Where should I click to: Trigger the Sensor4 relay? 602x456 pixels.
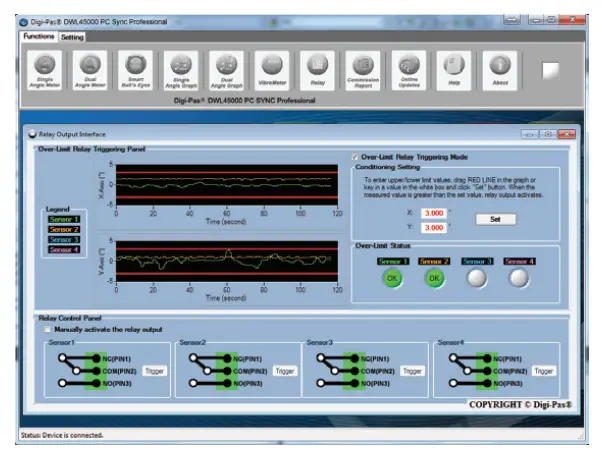click(x=544, y=371)
